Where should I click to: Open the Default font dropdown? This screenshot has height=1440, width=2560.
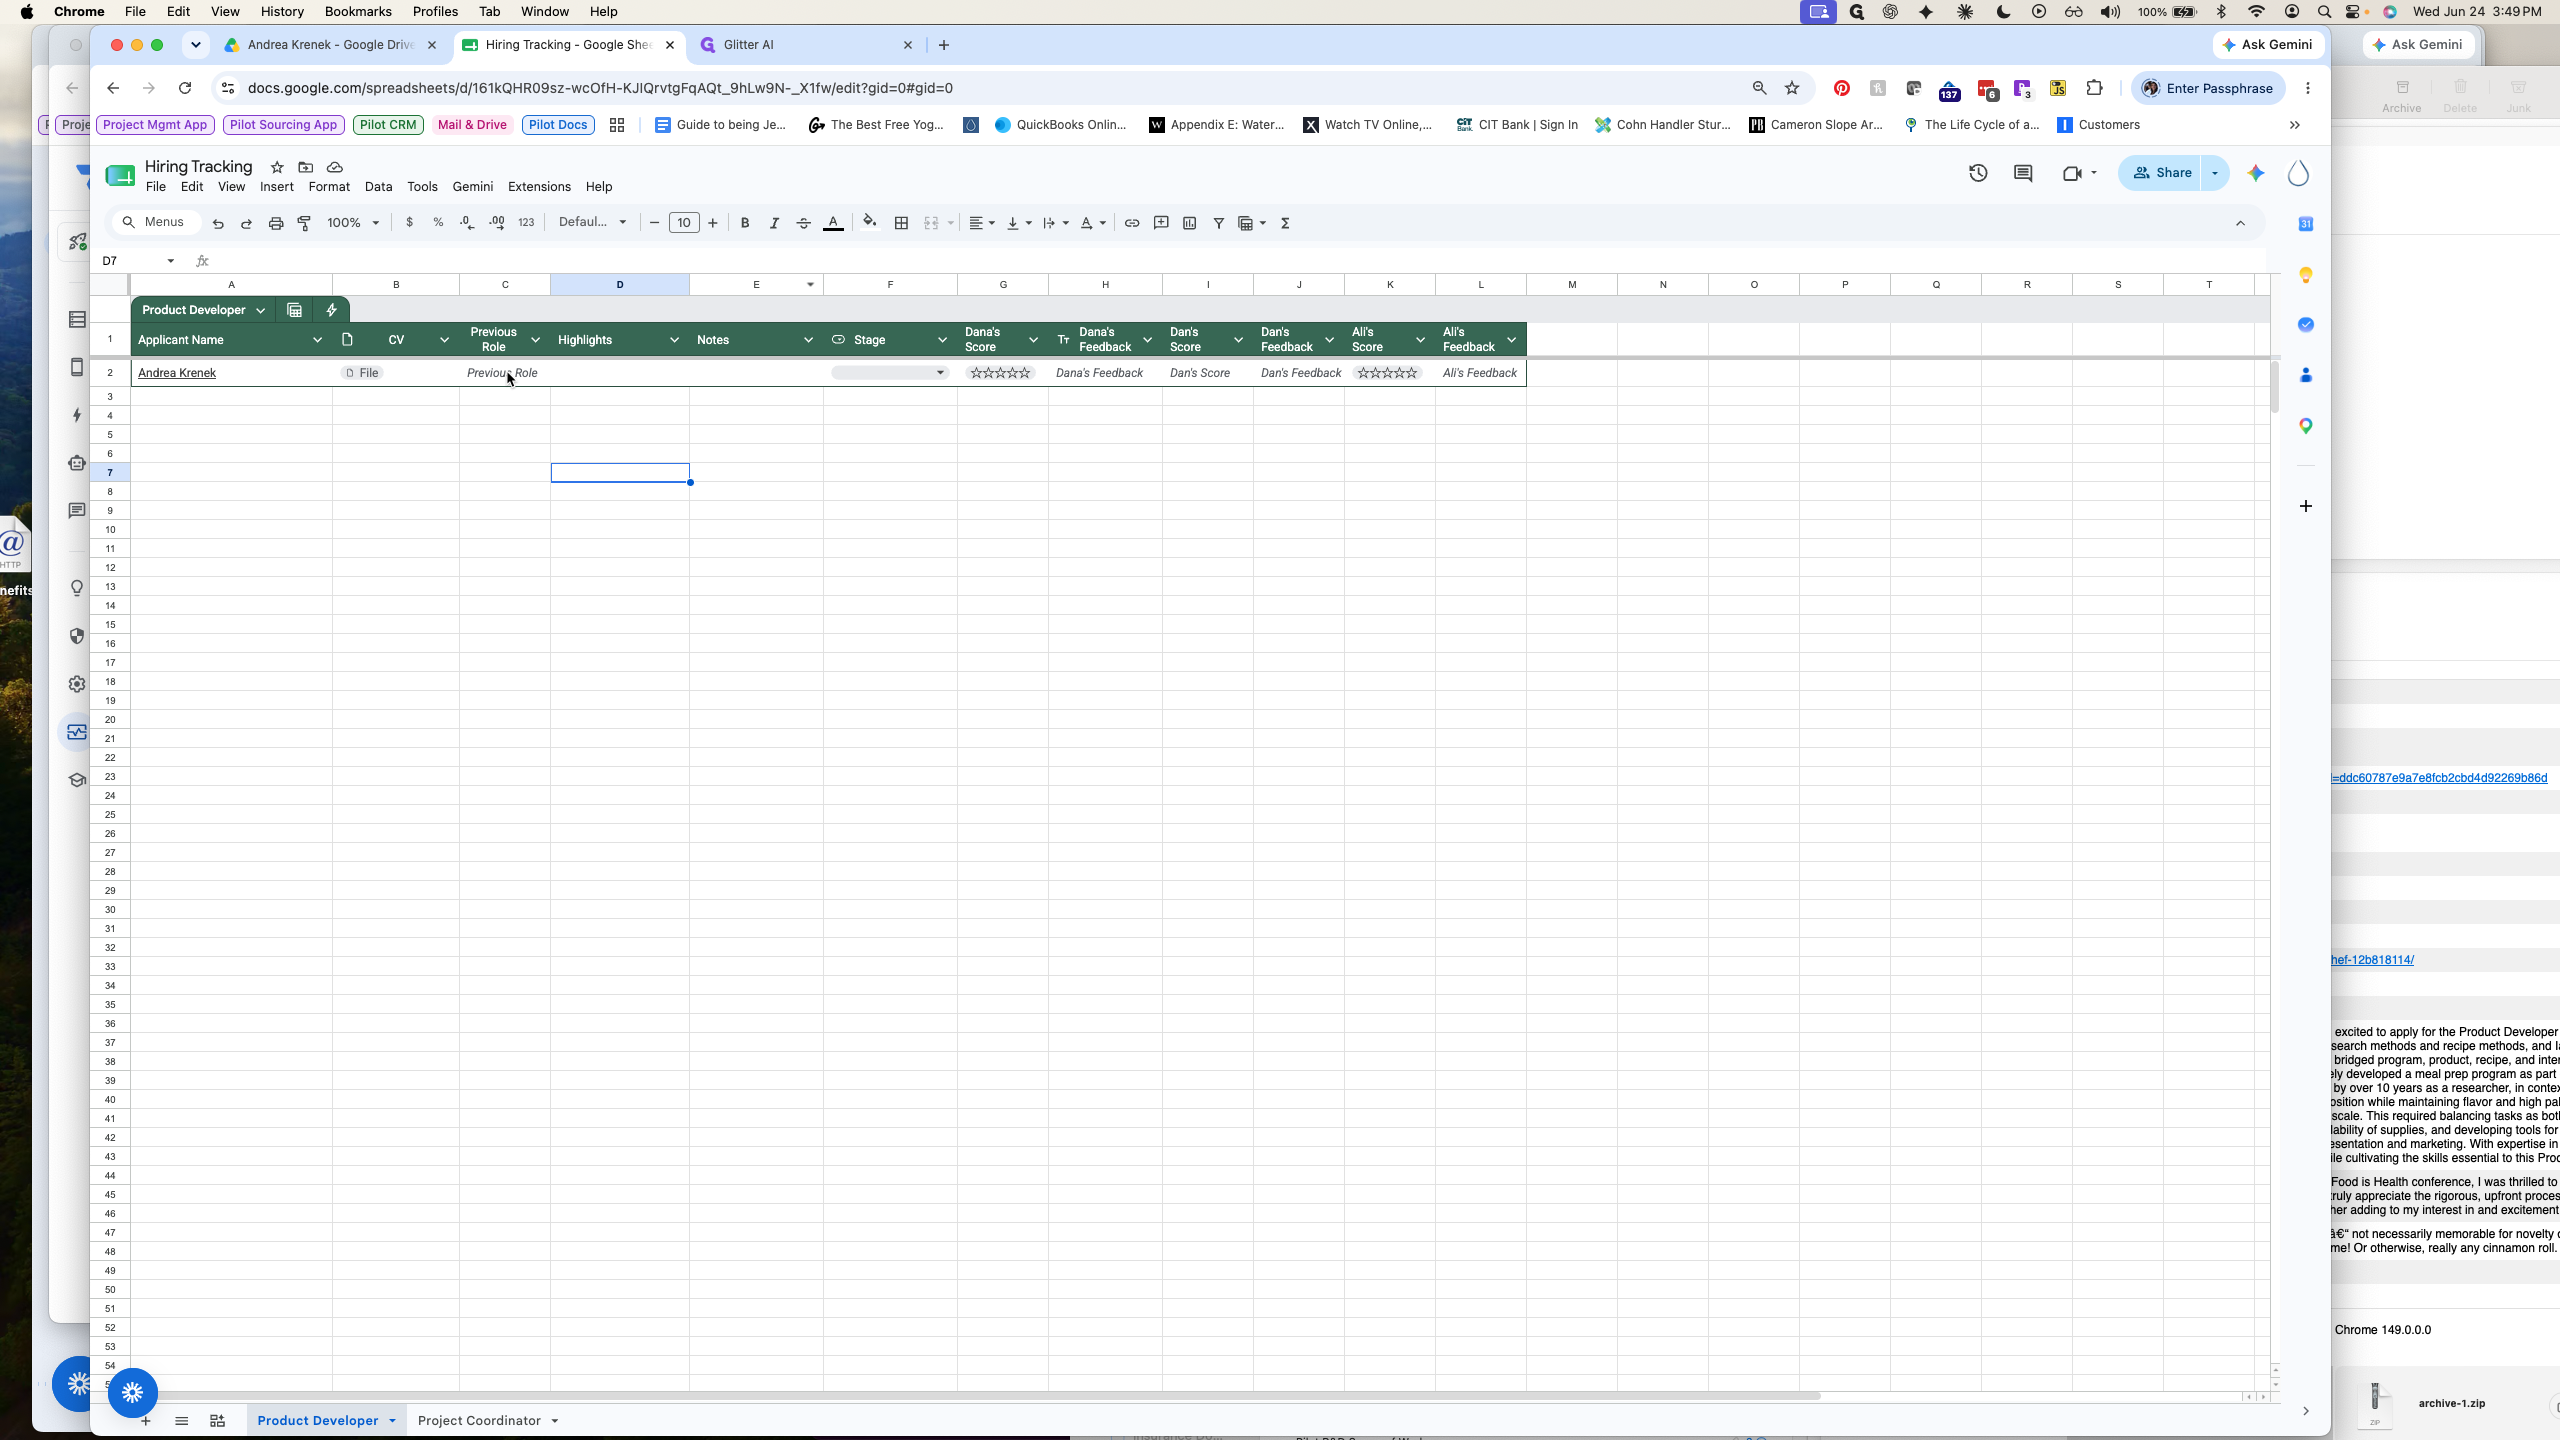point(593,223)
